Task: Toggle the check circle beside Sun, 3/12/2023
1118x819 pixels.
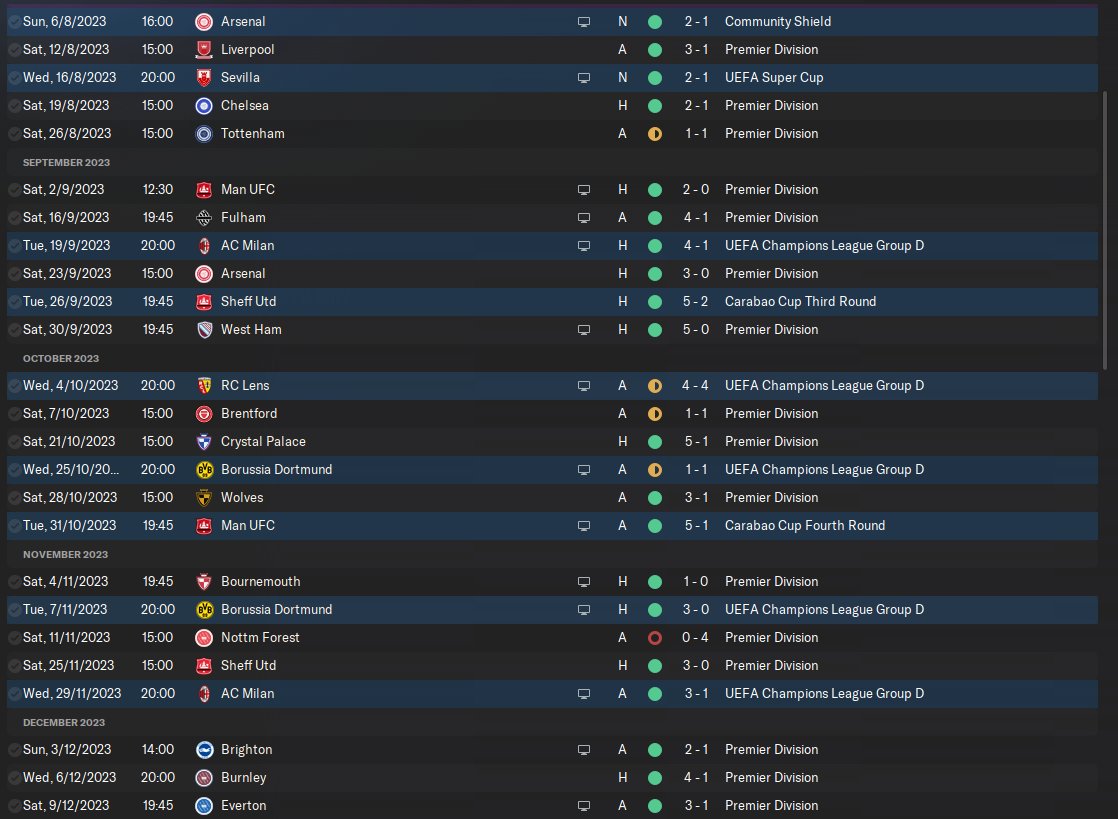Action: click(14, 750)
